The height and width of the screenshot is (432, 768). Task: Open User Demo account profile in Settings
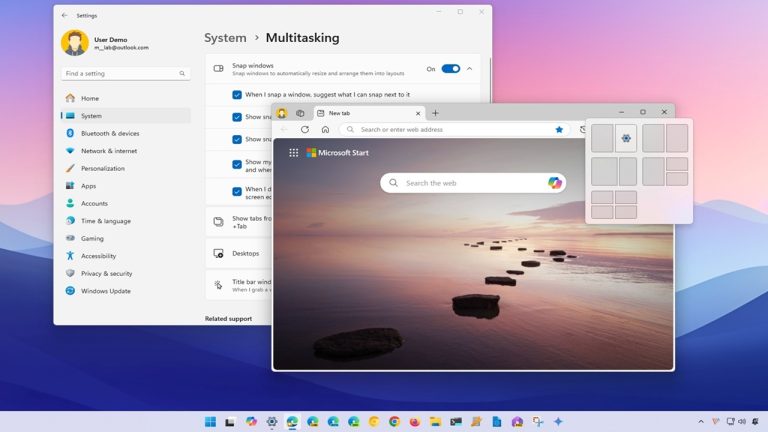coord(105,43)
